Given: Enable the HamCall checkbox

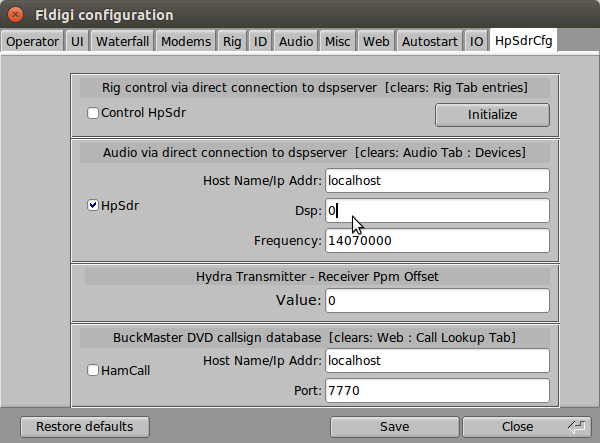Looking at the screenshot, I should pos(93,371).
